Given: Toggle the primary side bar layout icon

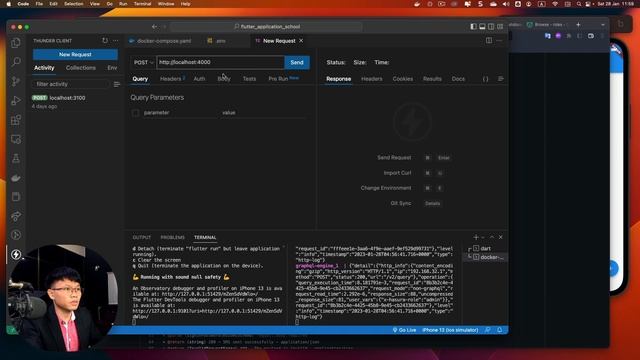Looking at the screenshot, I should [473, 27].
